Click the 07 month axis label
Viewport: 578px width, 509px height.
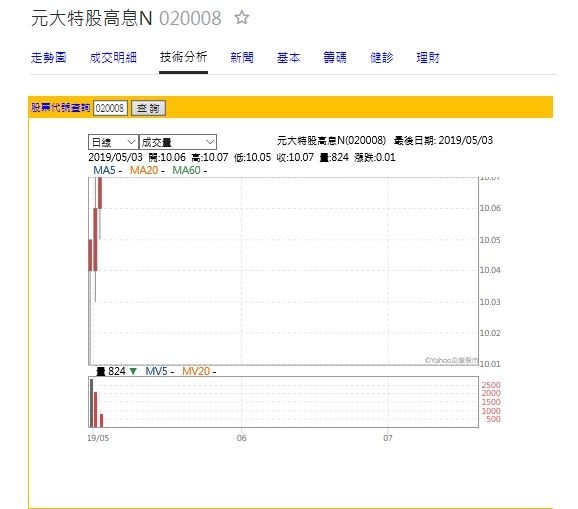387,438
